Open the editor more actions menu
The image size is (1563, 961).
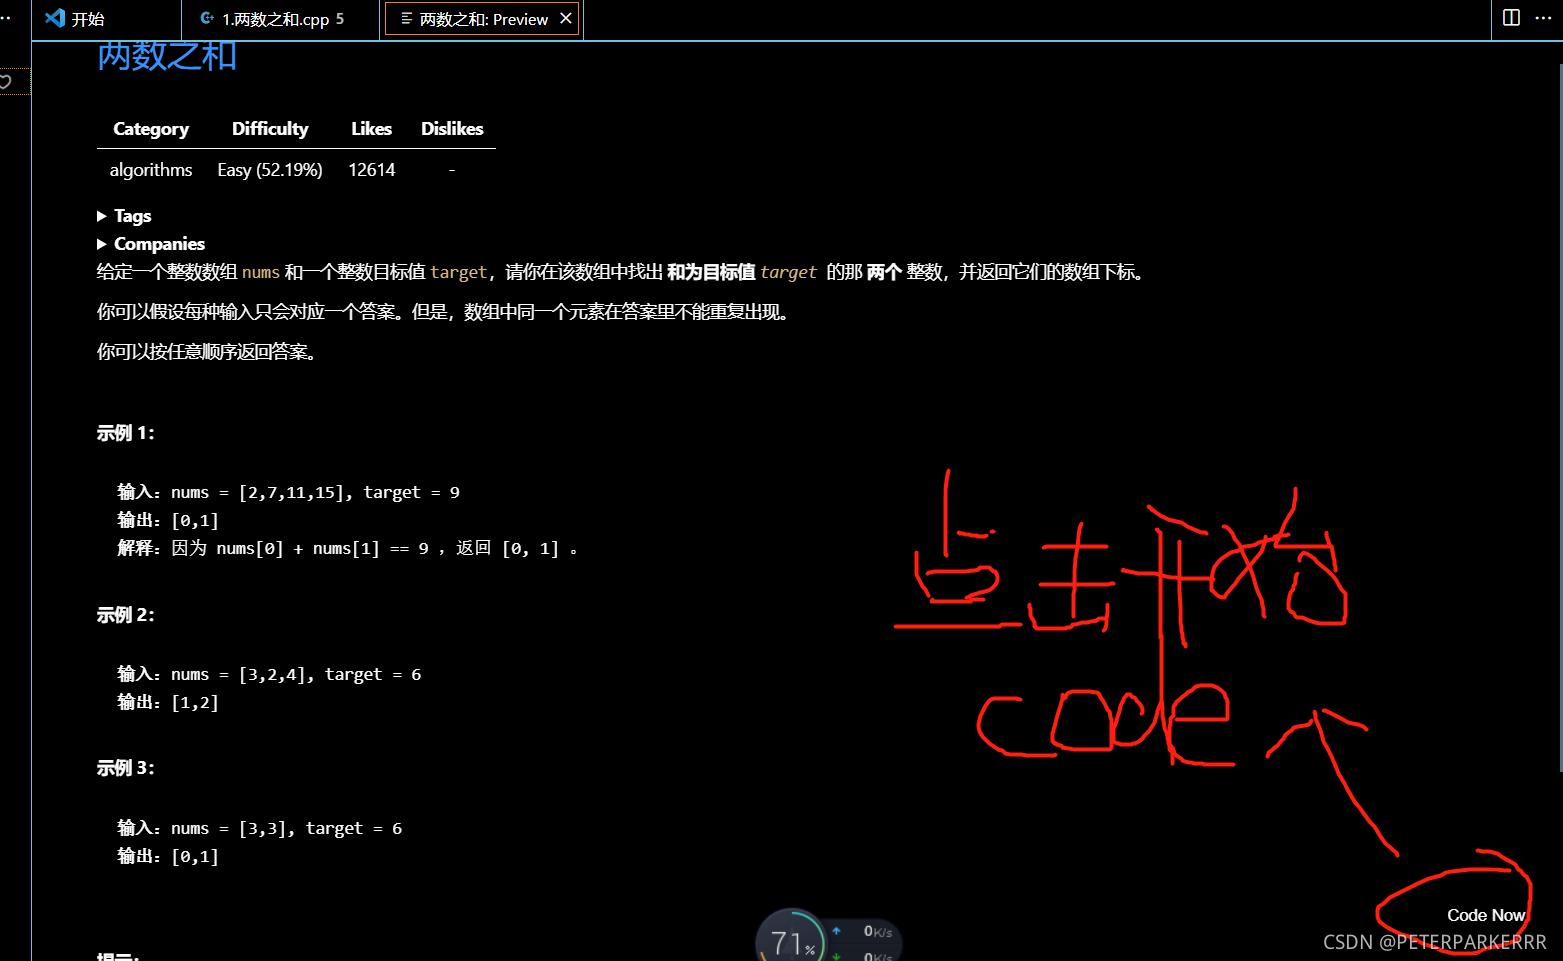(1543, 18)
